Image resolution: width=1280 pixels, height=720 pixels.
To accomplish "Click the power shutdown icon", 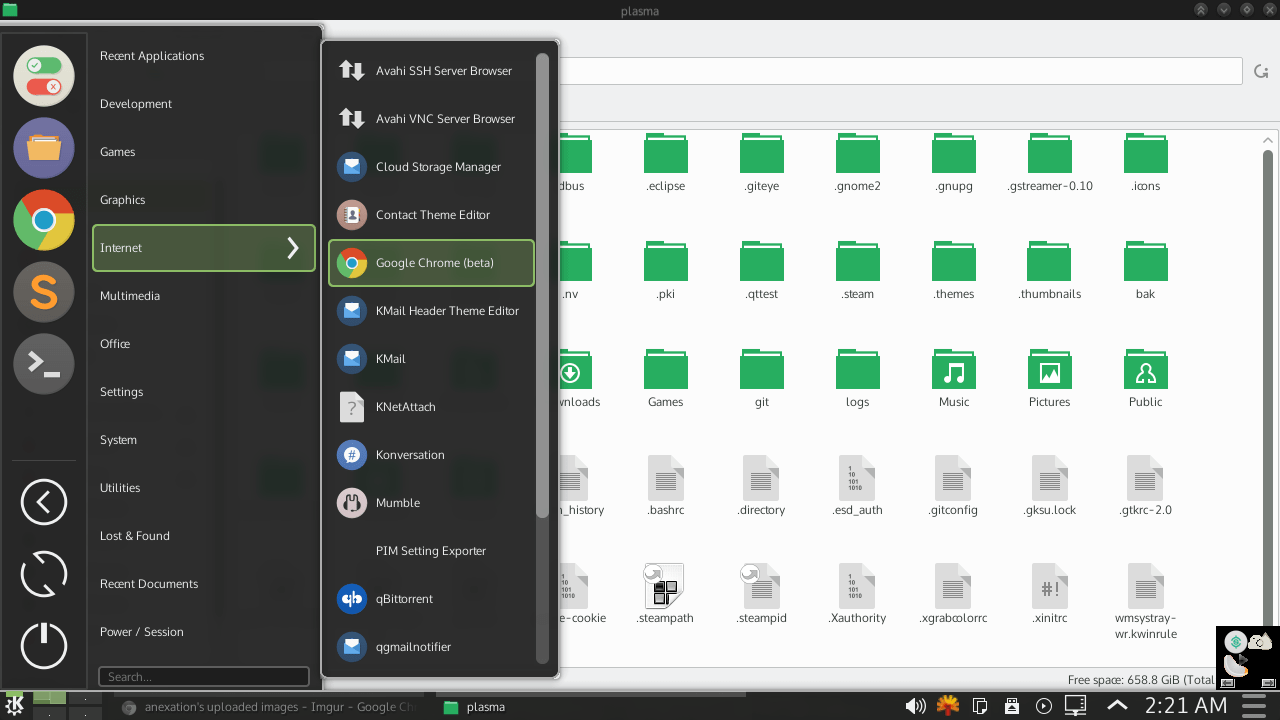I will [44, 646].
